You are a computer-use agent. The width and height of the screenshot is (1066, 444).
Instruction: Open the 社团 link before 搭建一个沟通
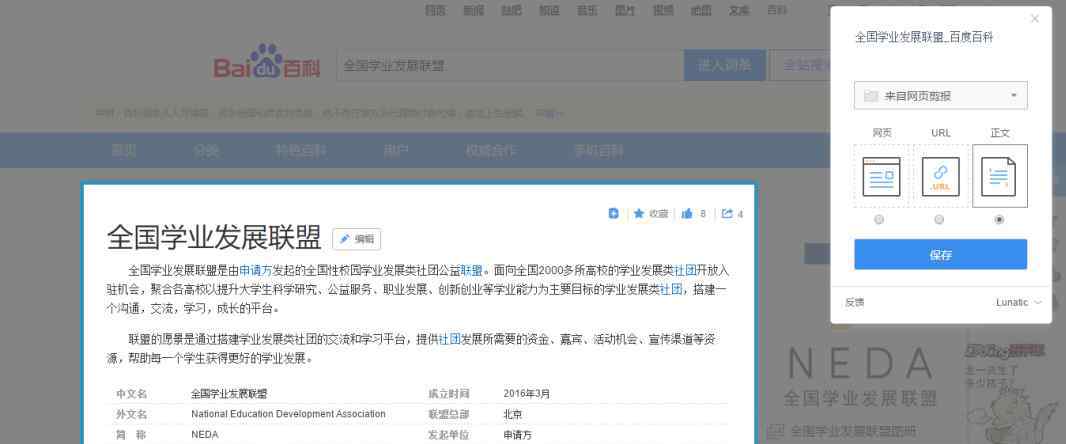click(x=670, y=289)
